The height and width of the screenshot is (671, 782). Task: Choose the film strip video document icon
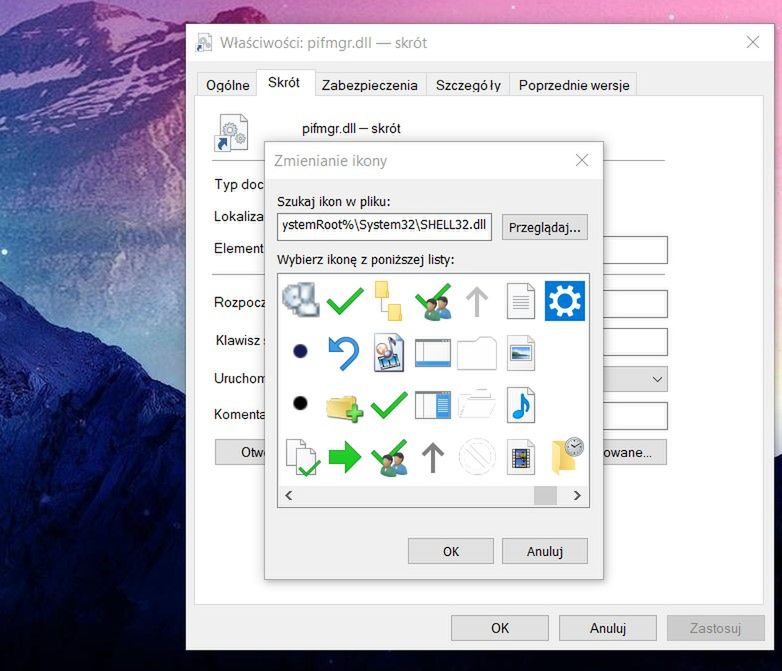pyautogui.click(x=521, y=456)
